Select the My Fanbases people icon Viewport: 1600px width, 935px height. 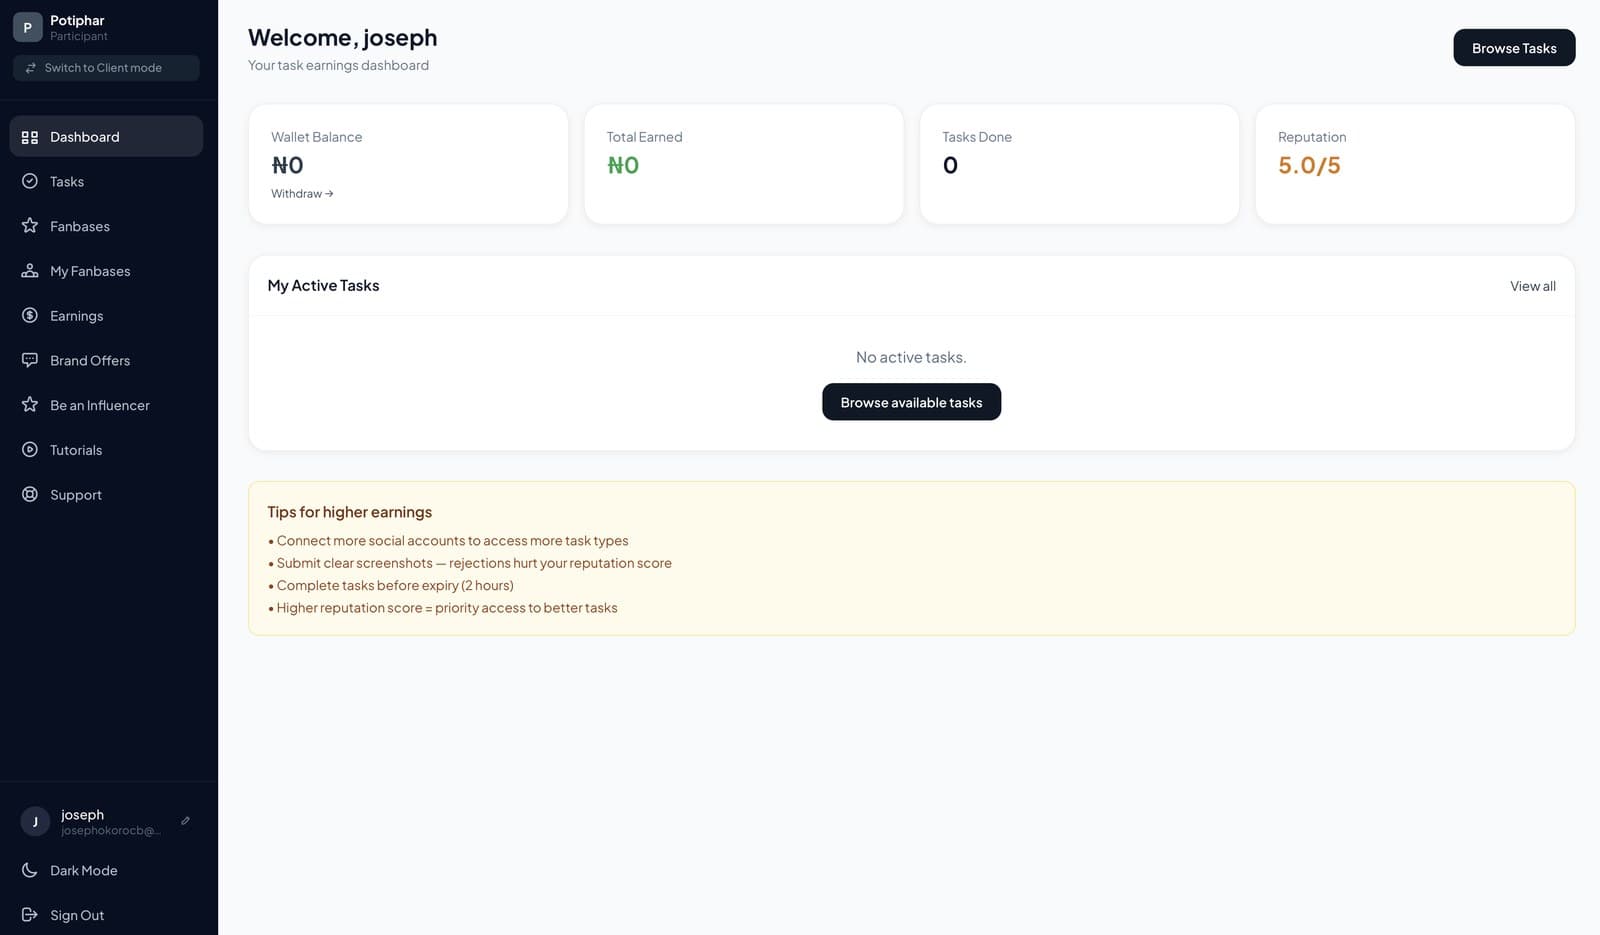tap(30, 271)
